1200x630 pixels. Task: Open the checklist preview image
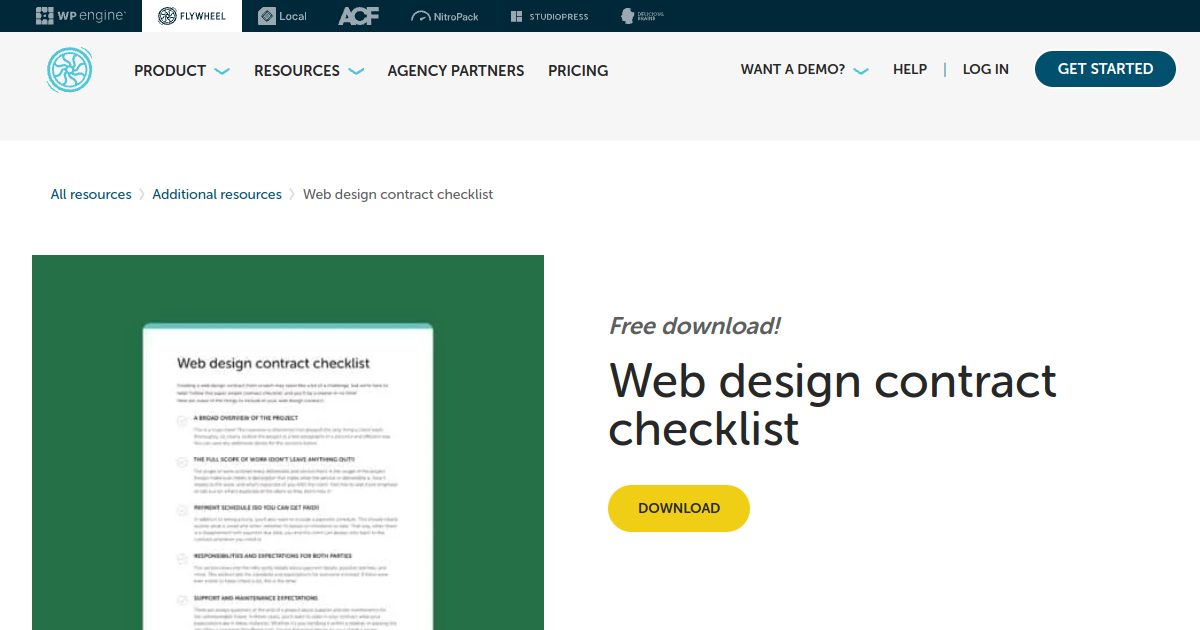288,442
